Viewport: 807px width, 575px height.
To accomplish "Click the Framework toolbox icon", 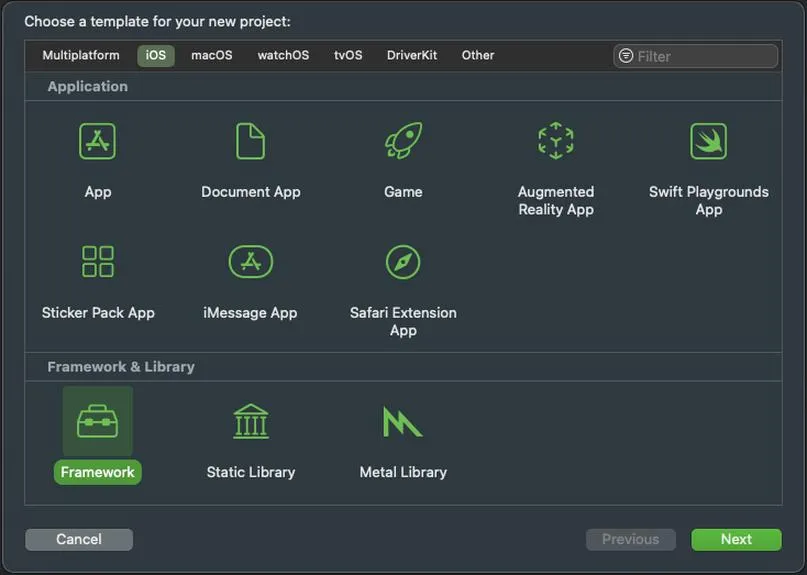I will (x=97, y=421).
